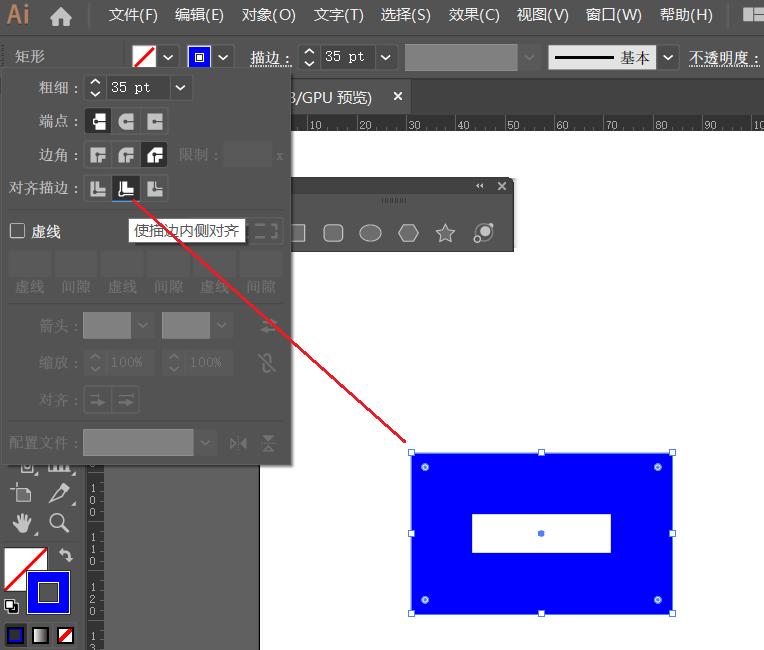The height and width of the screenshot is (650, 764).
Task: Click the Color mode button
Action: click(16, 635)
